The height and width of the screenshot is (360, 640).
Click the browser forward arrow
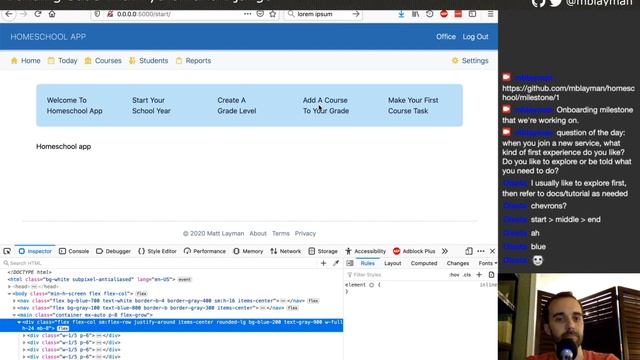coord(23,14)
